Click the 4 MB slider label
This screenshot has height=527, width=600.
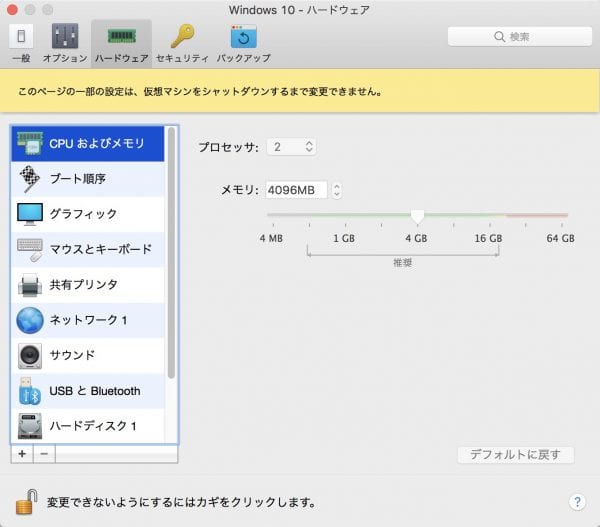[x=271, y=238]
